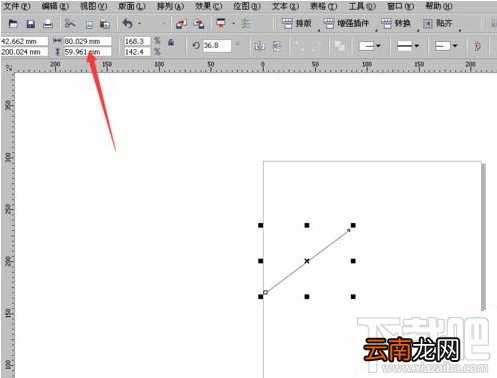Click the 贴齐 (Snap to) button
Screen dimensions: 497x378
click(438, 23)
